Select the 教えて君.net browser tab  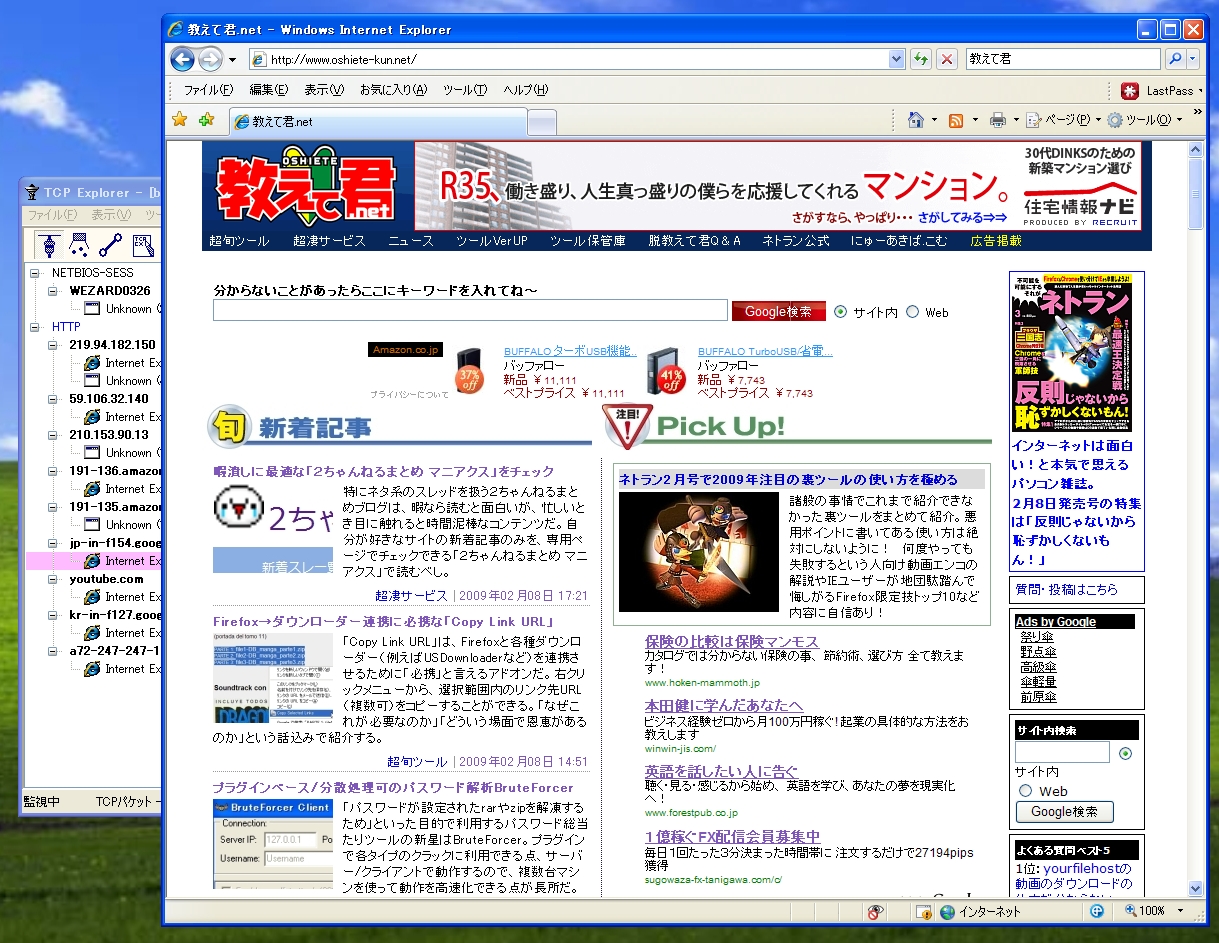point(378,121)
